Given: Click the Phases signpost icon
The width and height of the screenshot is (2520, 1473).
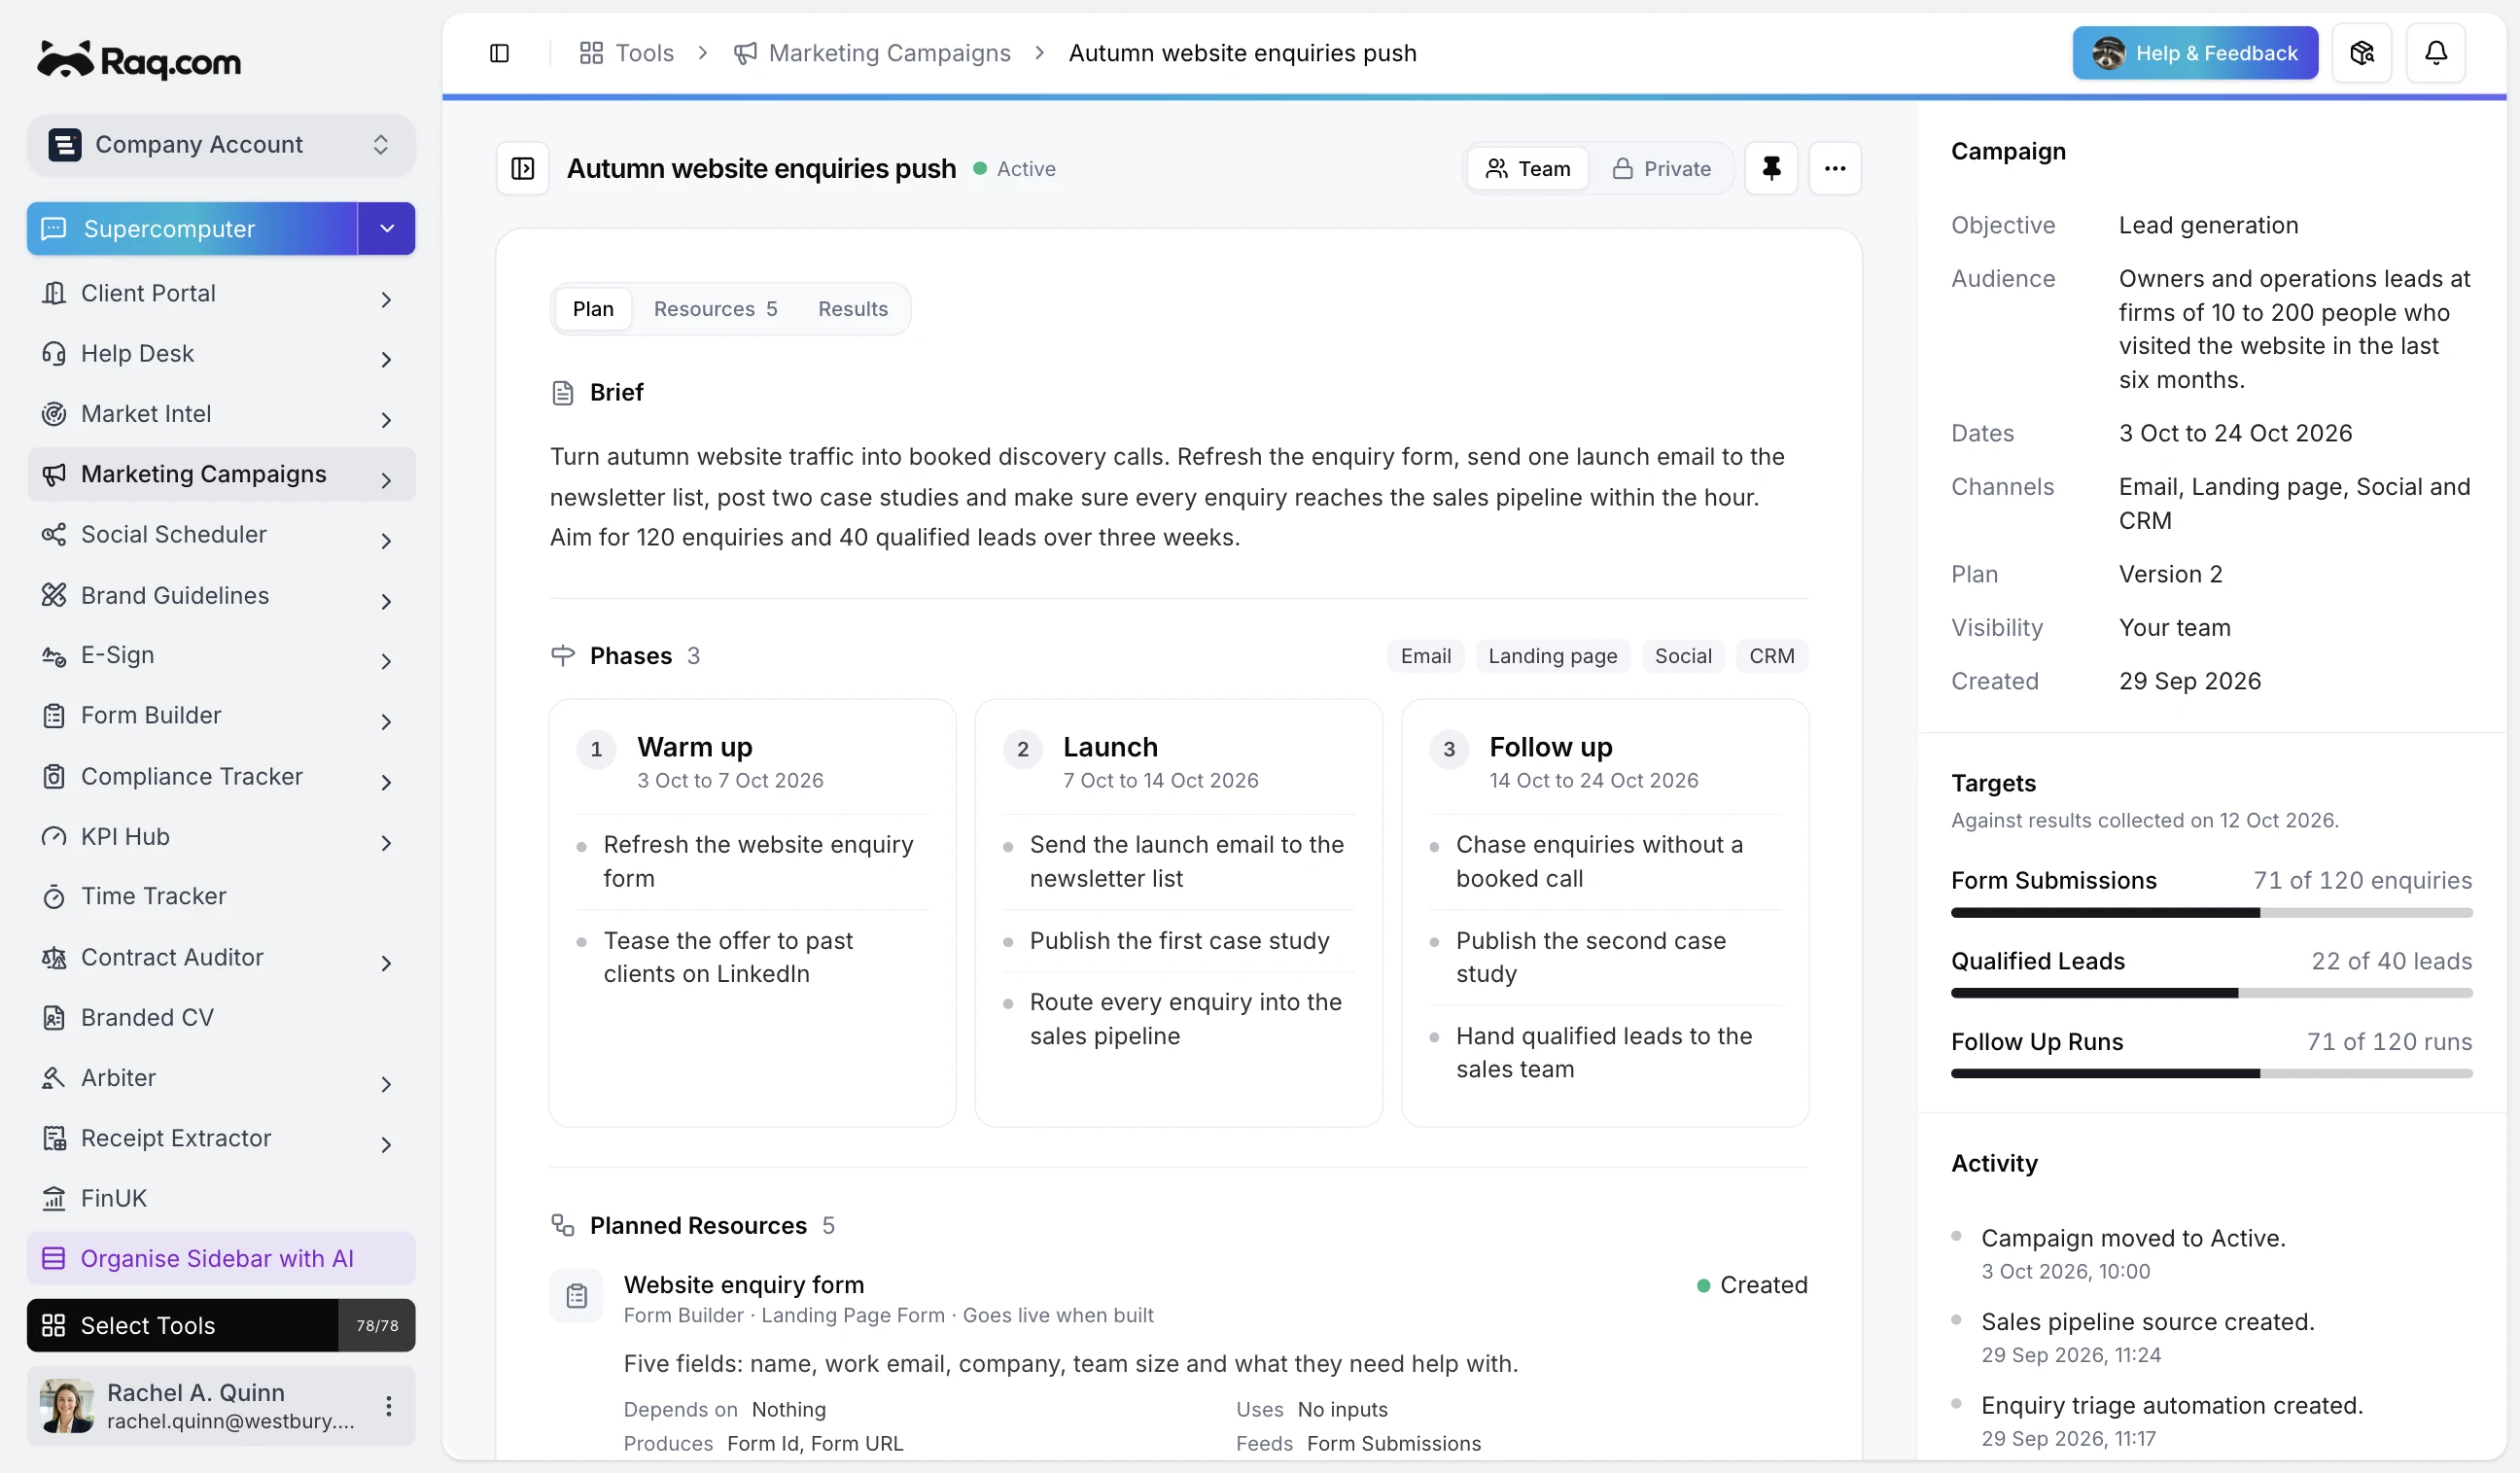Looking at the screenshot, I should pyautogui.click(x=563, y=656).
